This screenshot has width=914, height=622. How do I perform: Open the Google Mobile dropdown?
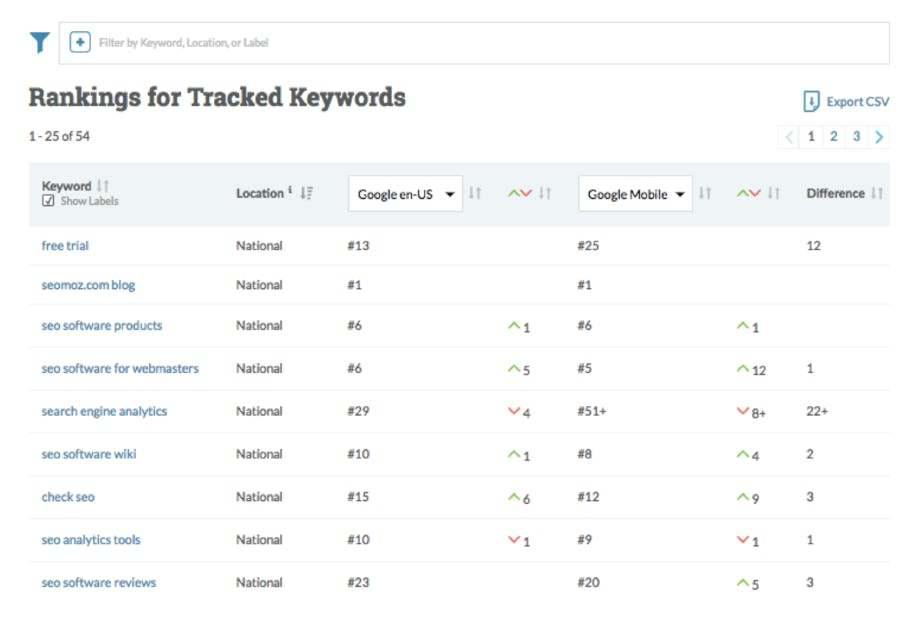635,194
